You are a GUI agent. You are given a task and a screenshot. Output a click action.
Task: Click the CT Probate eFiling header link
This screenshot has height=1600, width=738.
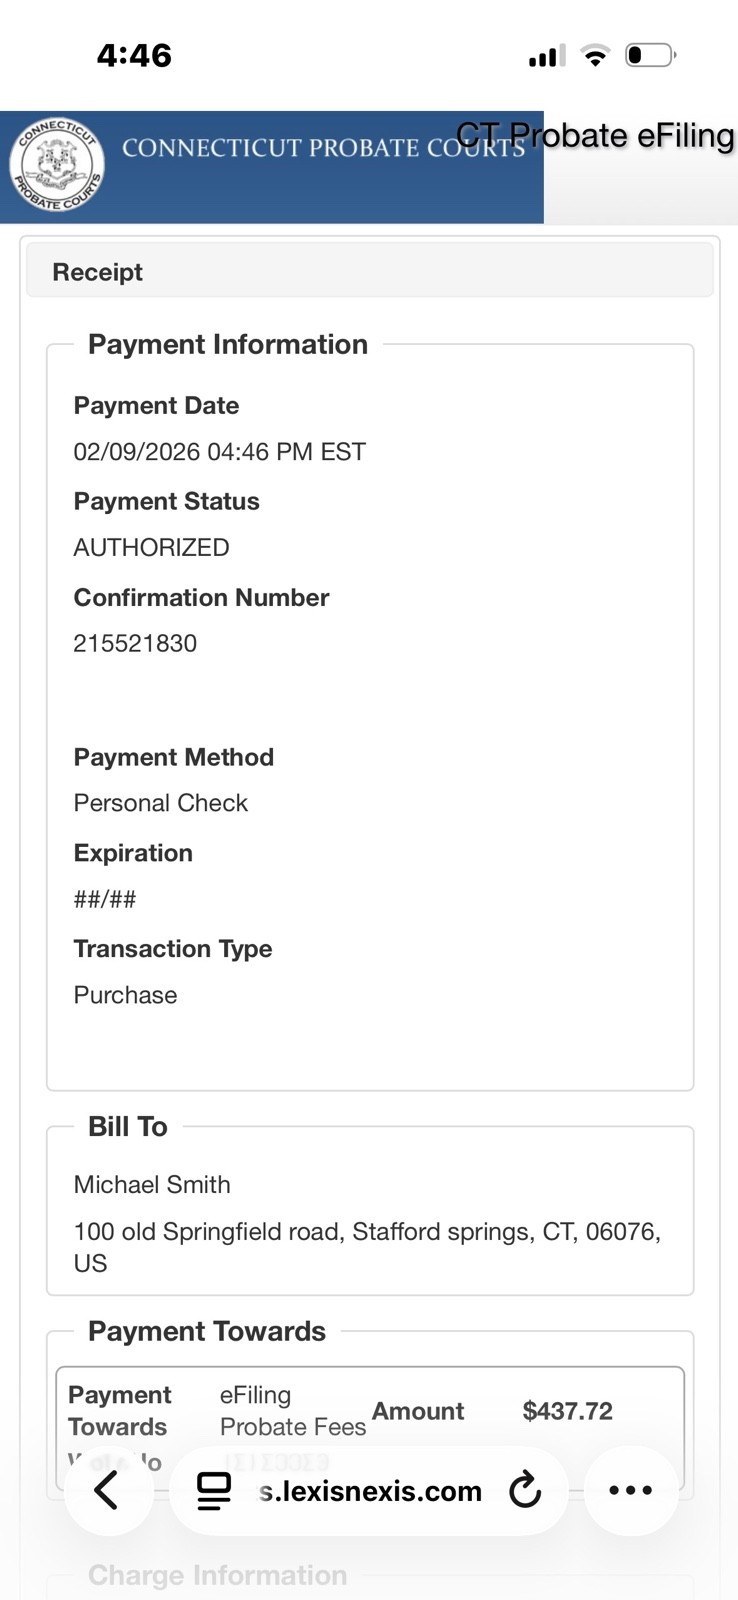pos(595,135)
